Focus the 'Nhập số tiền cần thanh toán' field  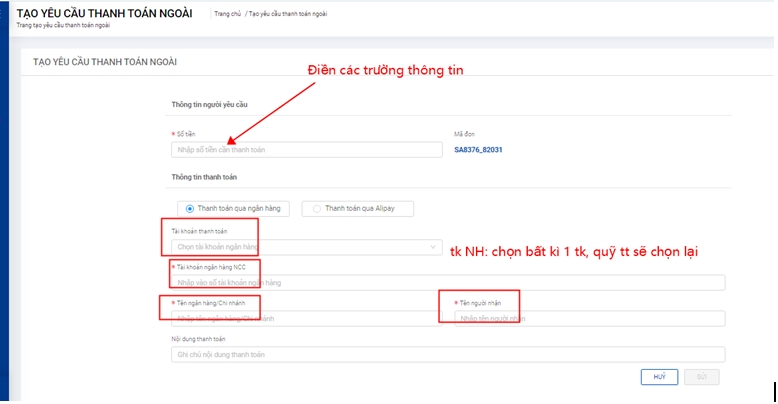click(305, 150)
